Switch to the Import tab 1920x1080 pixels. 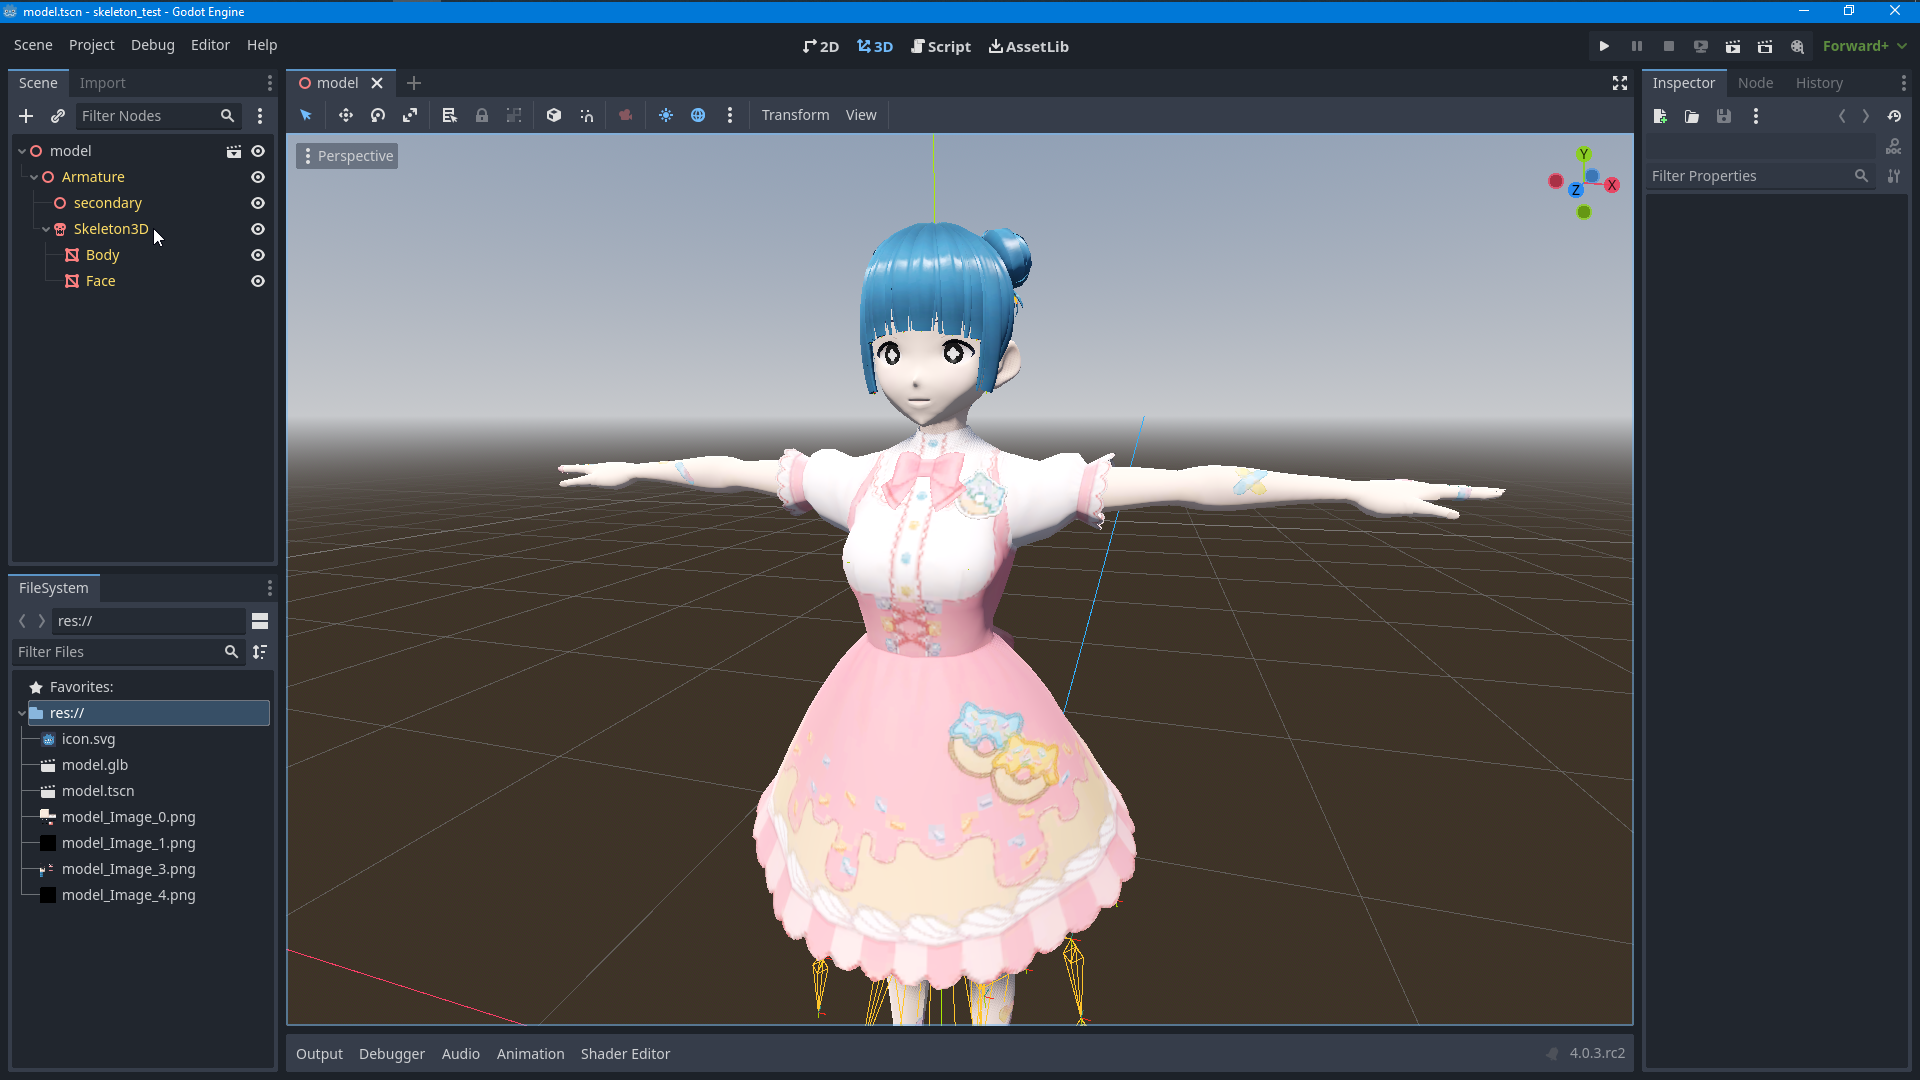pos(103,82)
